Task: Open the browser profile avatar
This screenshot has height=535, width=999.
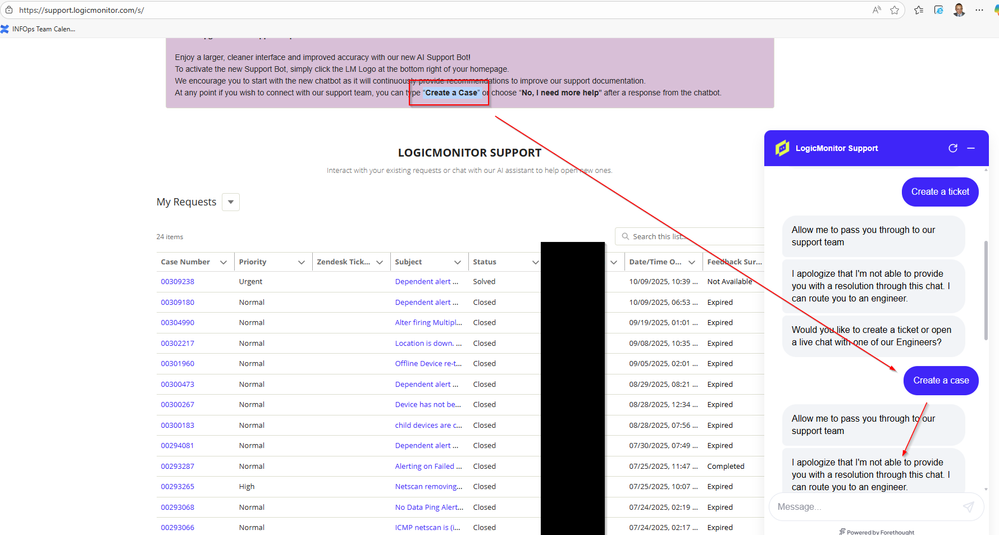Action: pos(959,10)
